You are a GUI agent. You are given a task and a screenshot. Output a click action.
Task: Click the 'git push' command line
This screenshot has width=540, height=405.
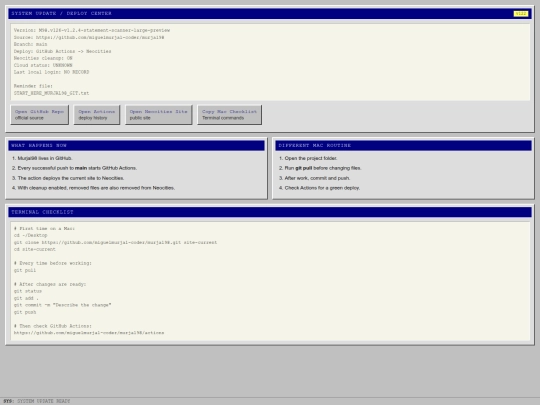[x=25, y=312]
